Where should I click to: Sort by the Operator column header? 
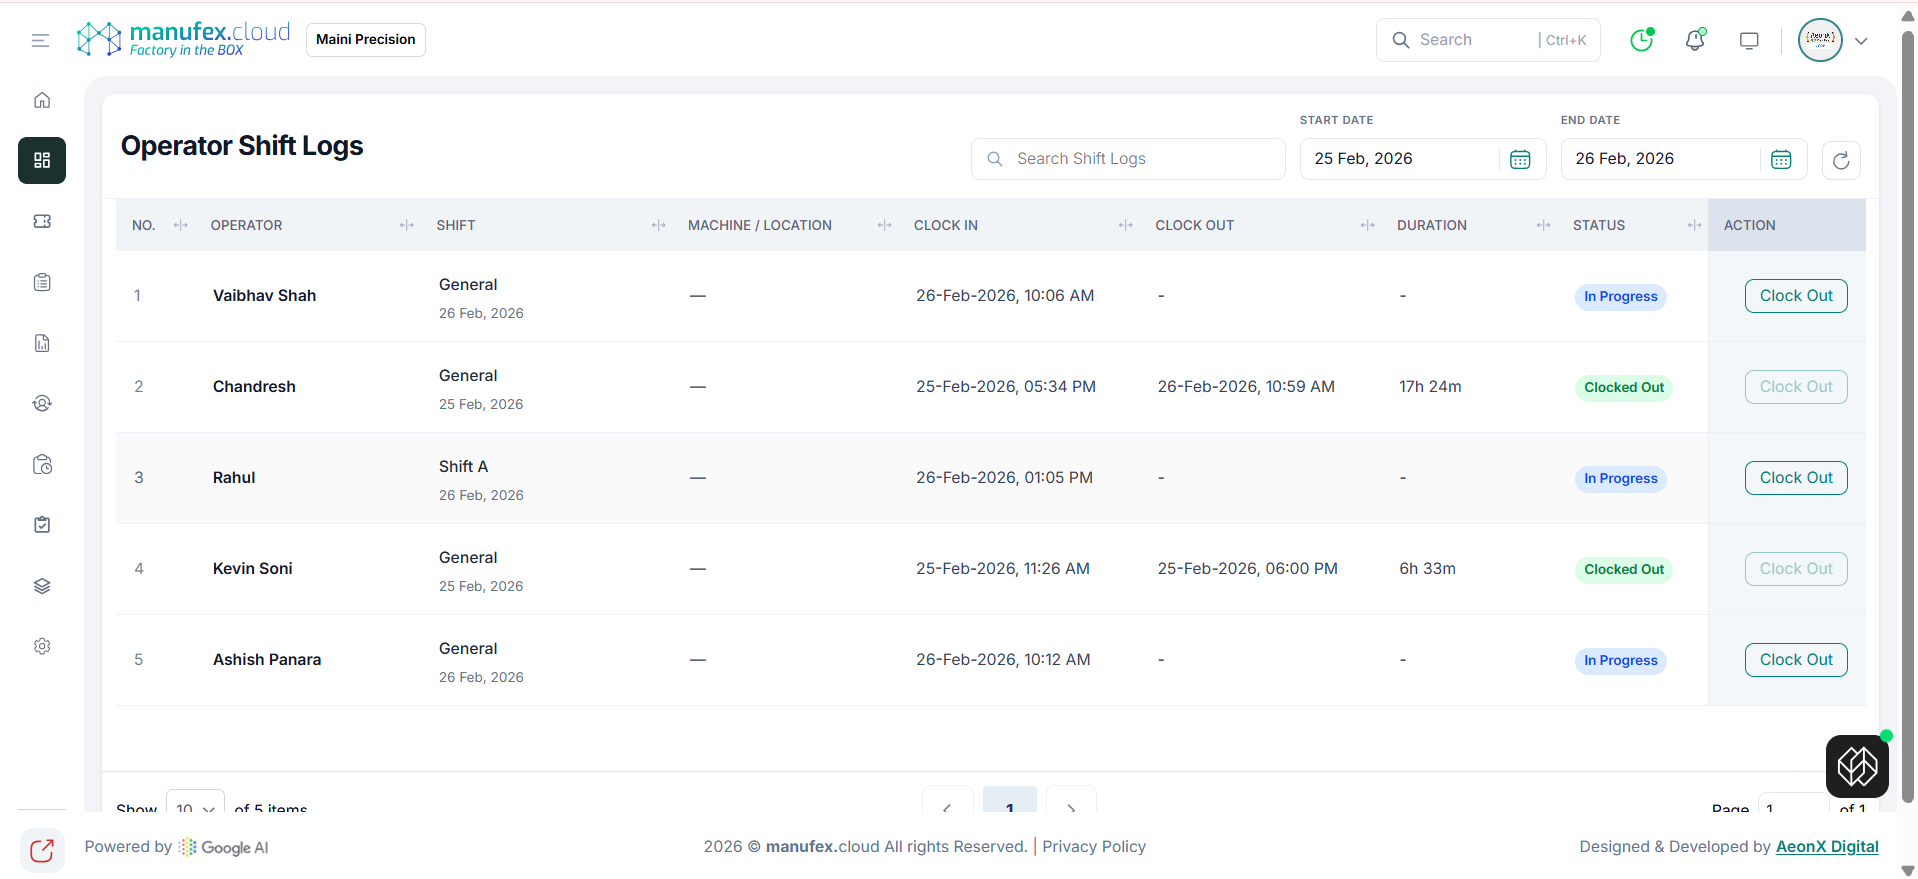pos(247,225)
